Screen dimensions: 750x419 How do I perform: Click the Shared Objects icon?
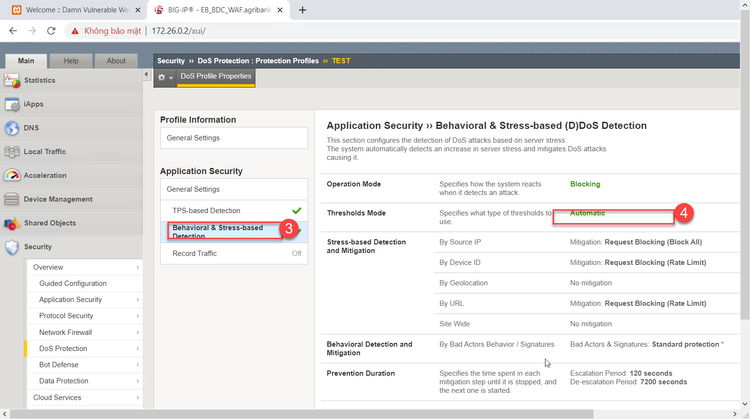coord(12,223)
